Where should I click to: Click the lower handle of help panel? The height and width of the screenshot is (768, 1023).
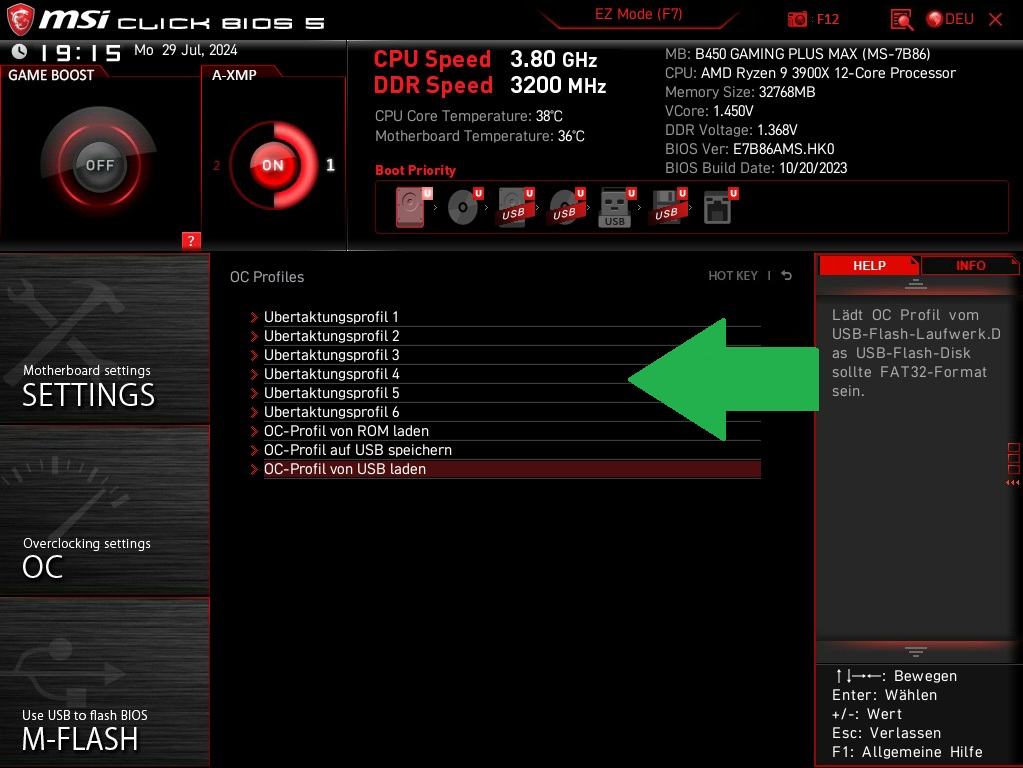click(x=915, y=651)
